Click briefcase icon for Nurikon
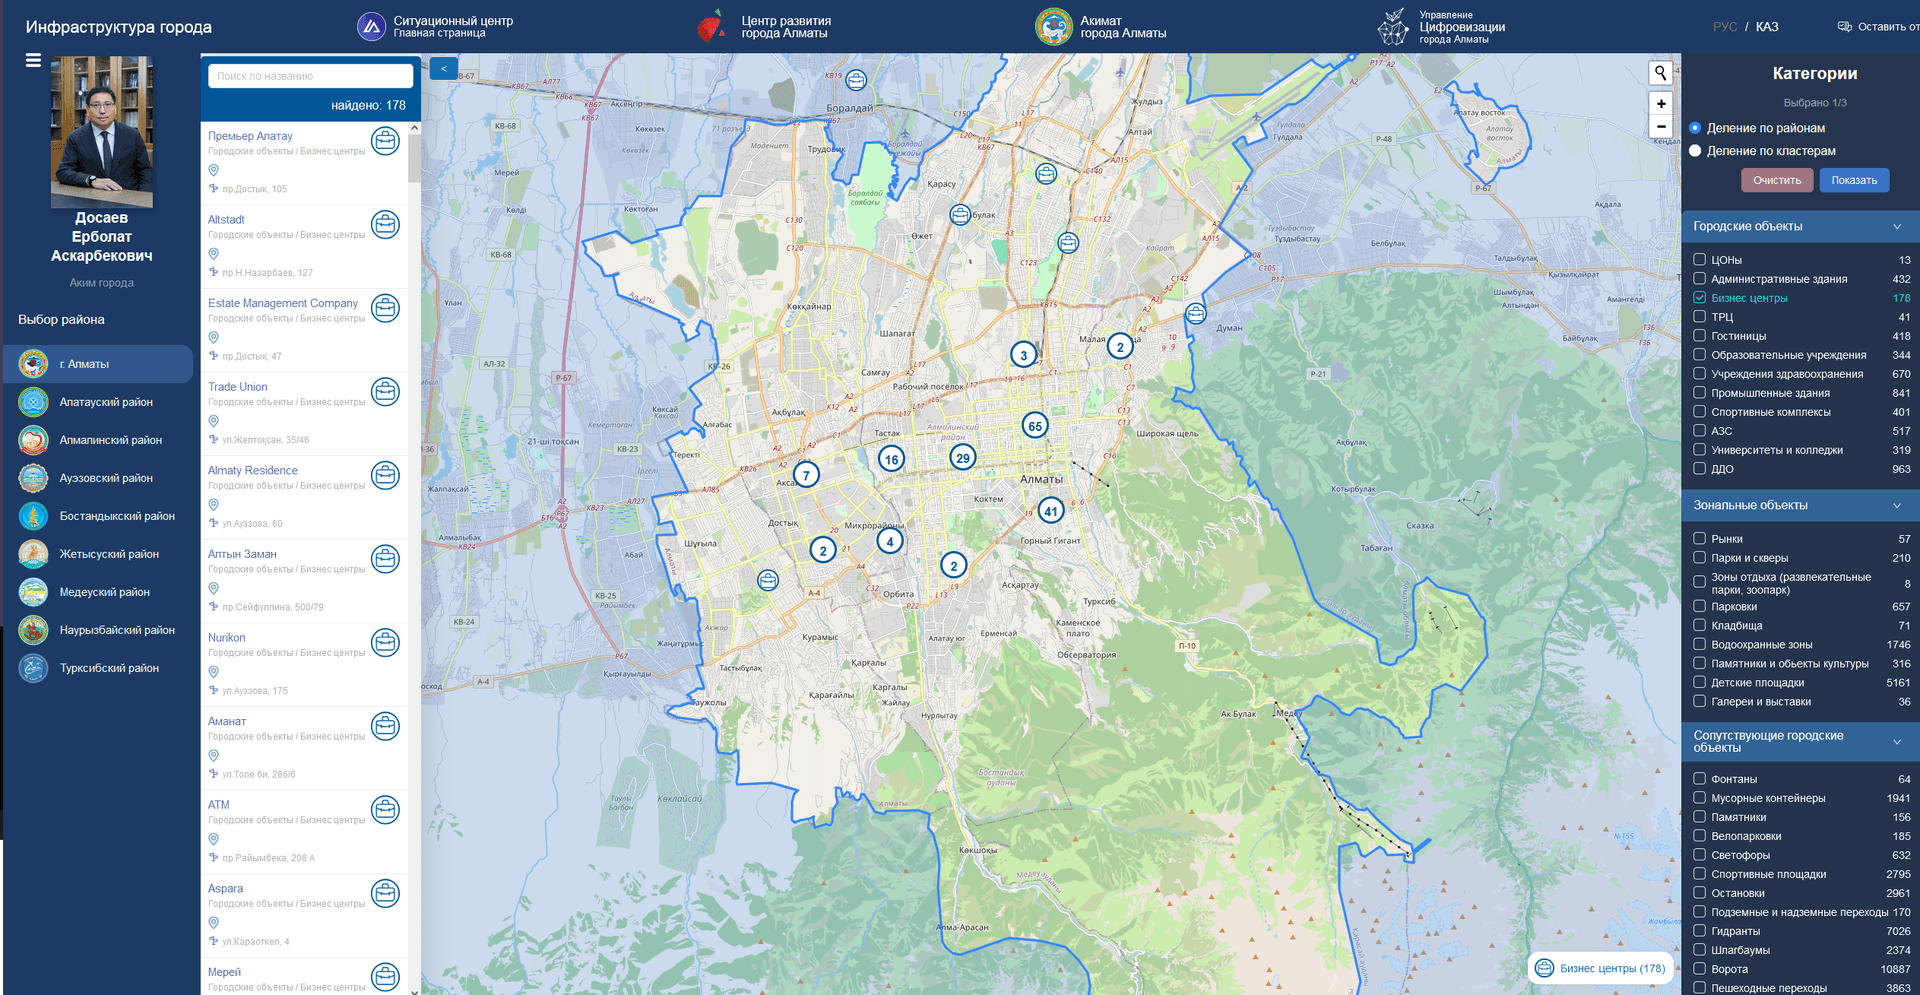The width and height of the screenshot is (1920, 995). (385, 643)
